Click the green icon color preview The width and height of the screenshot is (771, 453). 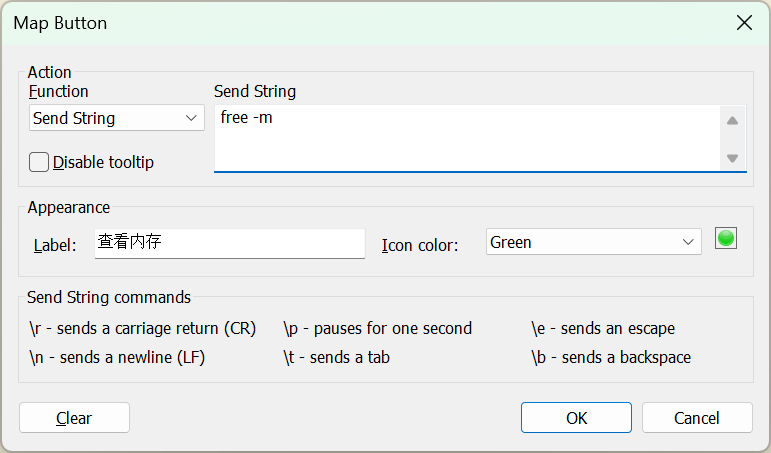726,239
